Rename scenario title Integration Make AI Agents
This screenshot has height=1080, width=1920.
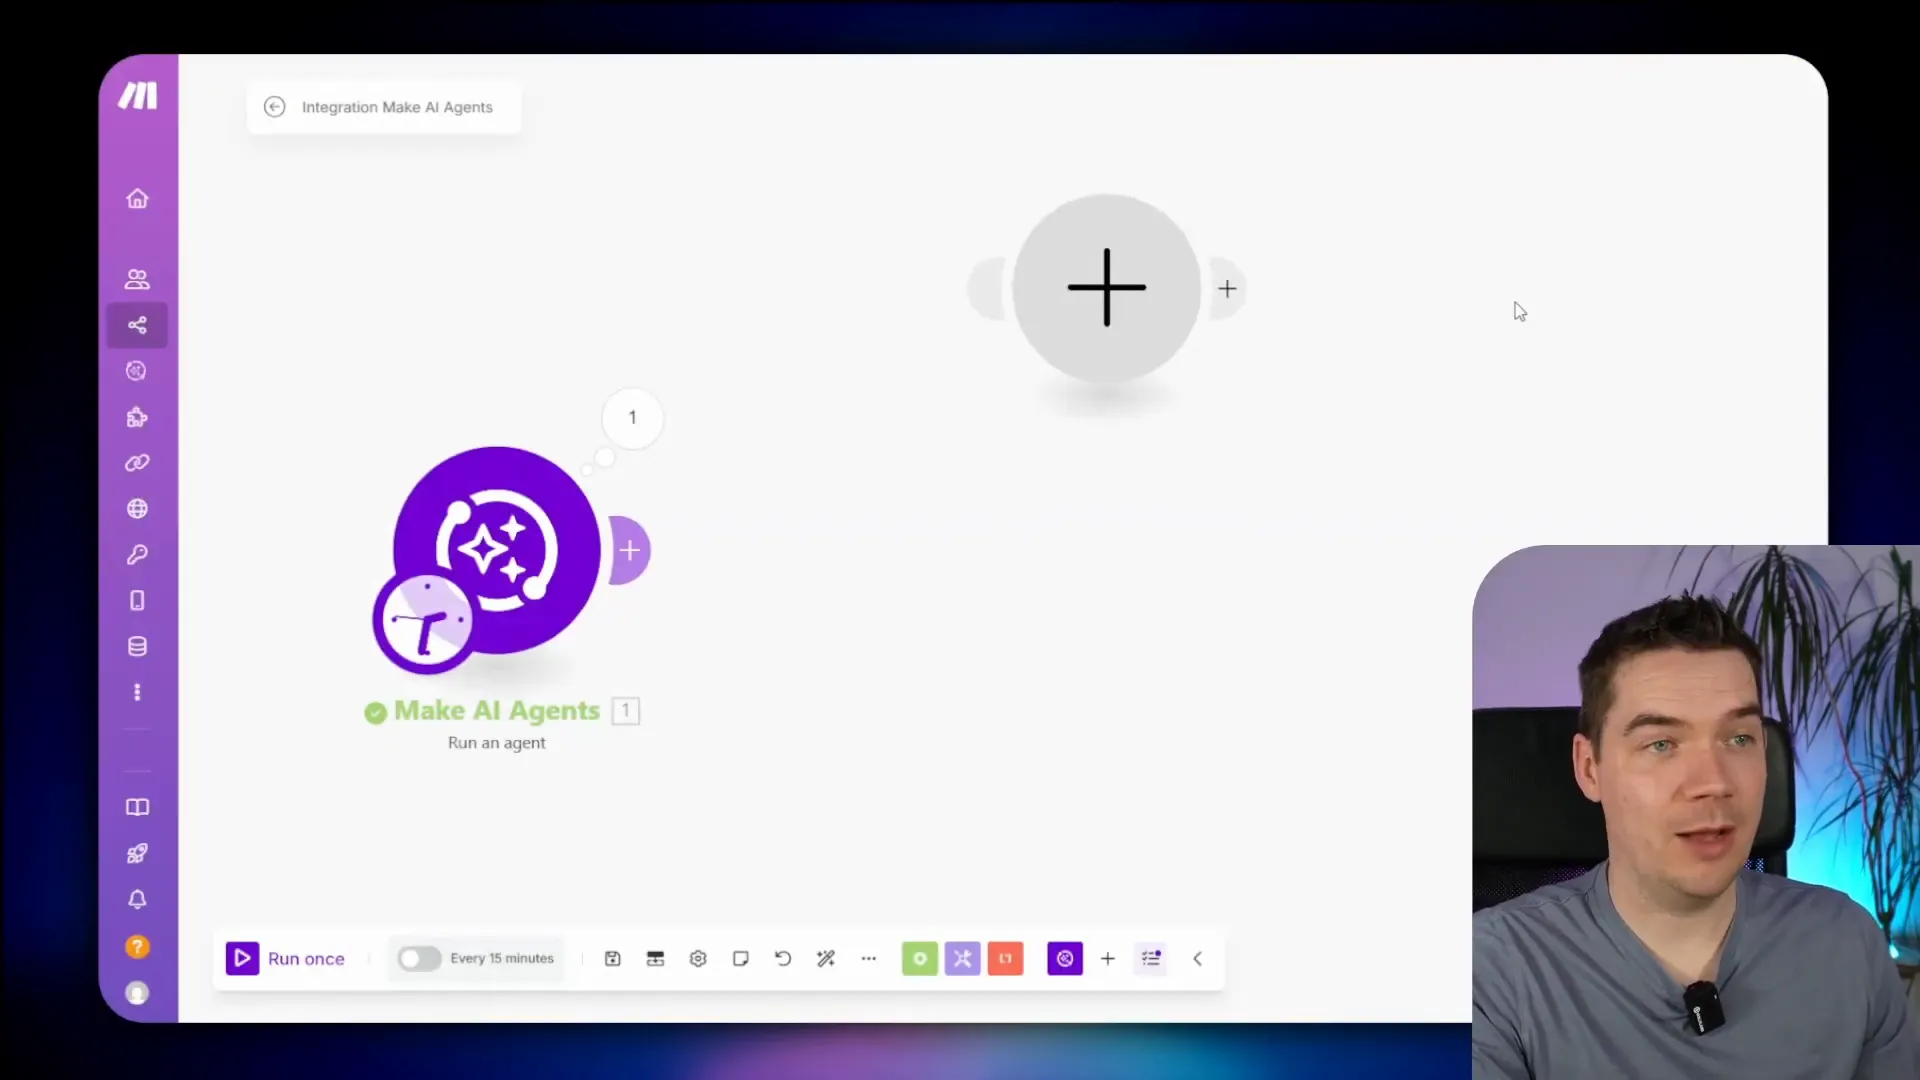[x=397, y=107]
